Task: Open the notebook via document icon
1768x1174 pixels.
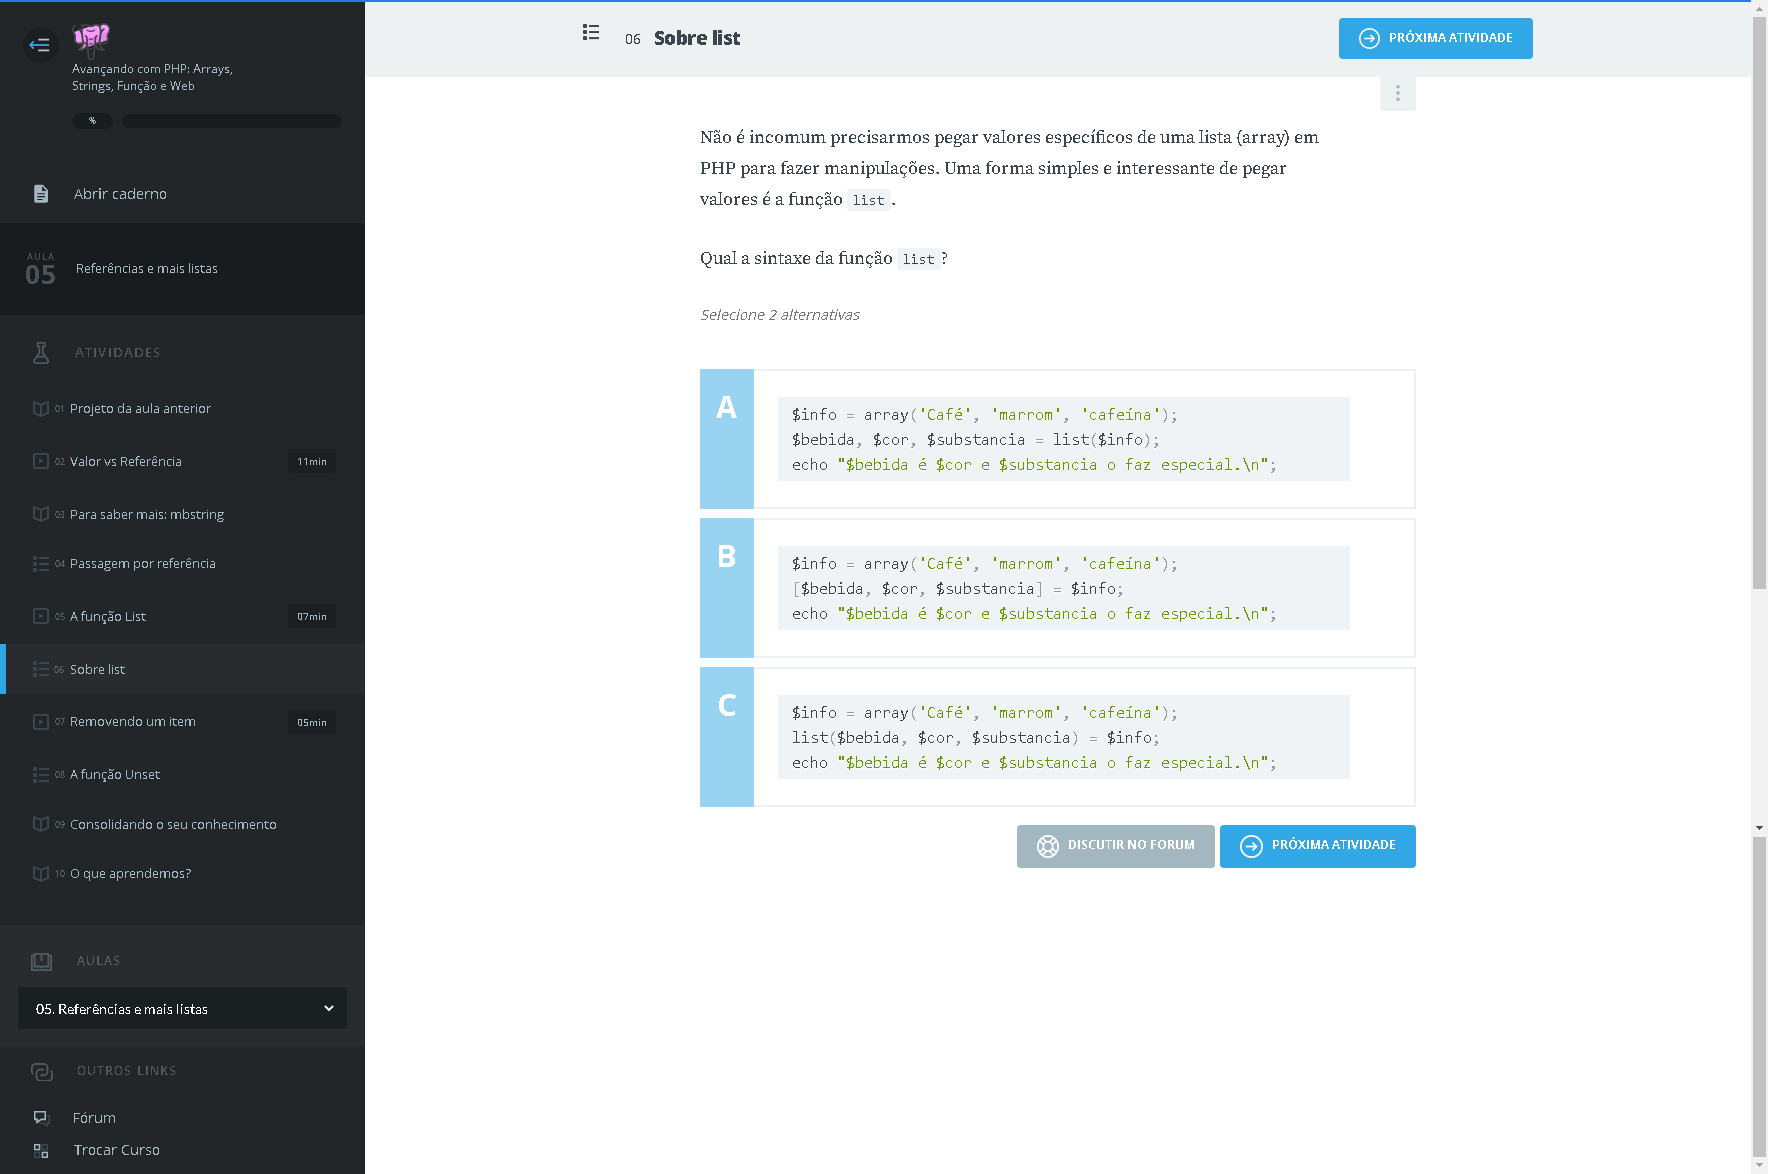Action: (x=41, y=194)
